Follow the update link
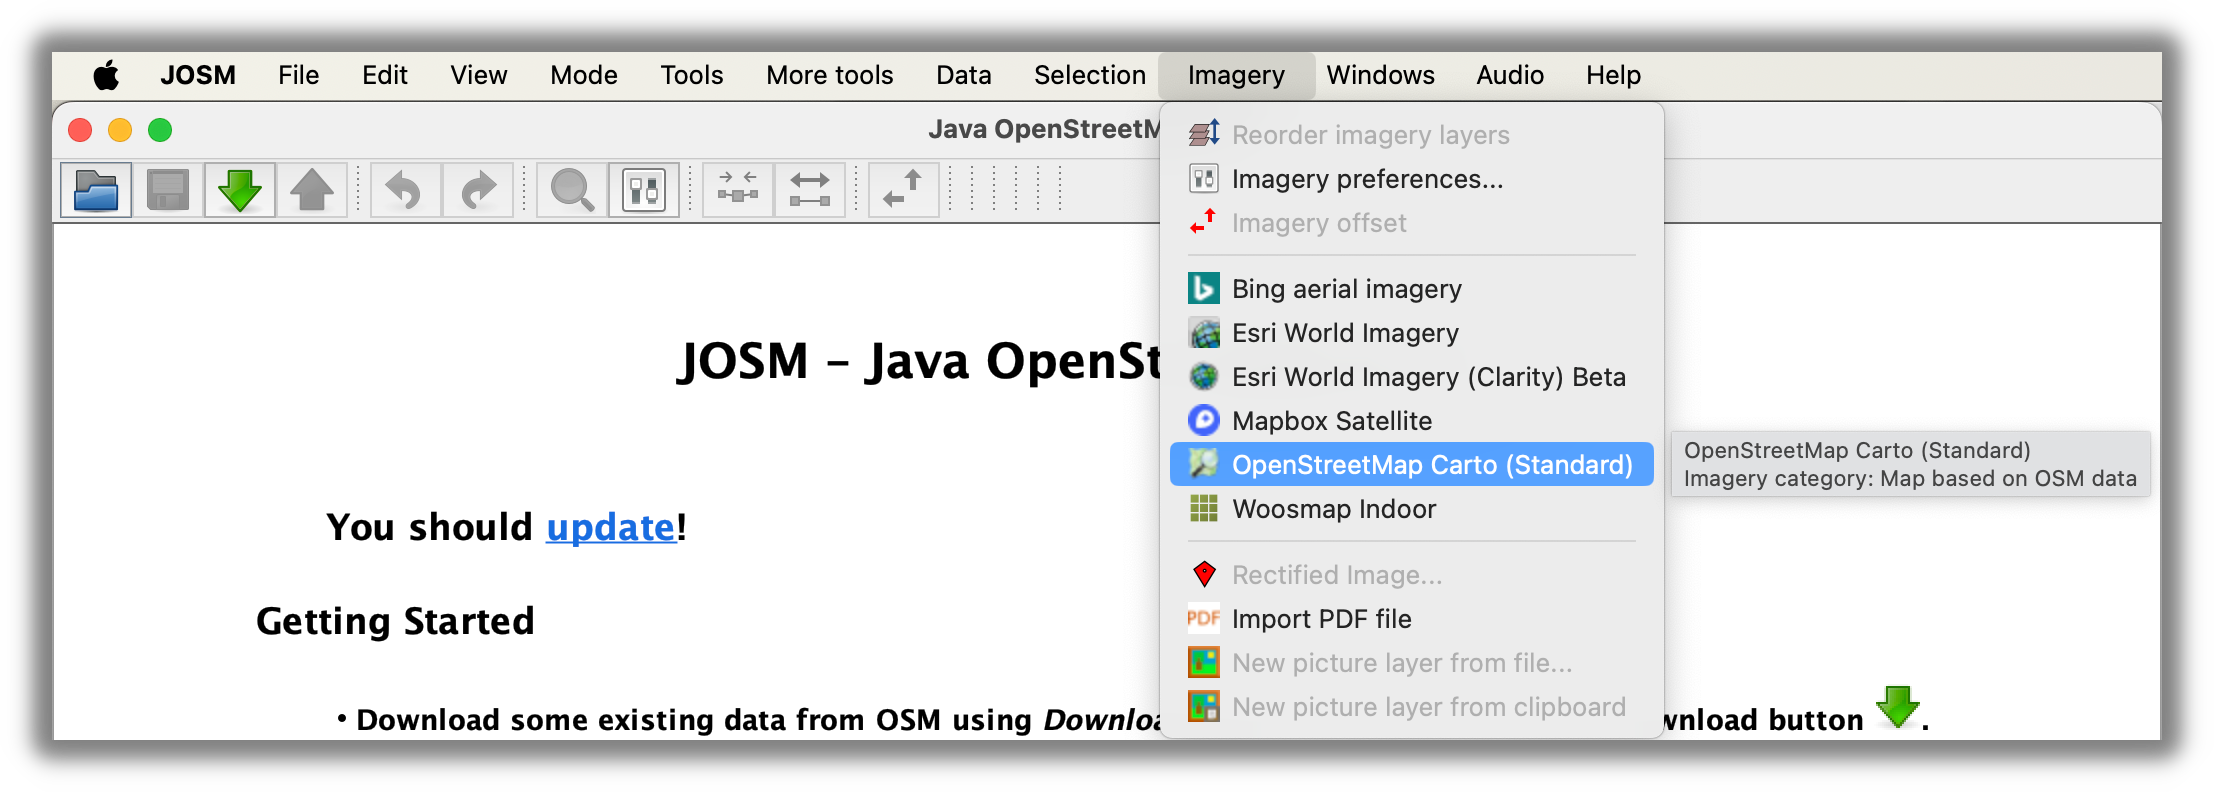The height and width of the screenshot is (792, 2214). 611,527
